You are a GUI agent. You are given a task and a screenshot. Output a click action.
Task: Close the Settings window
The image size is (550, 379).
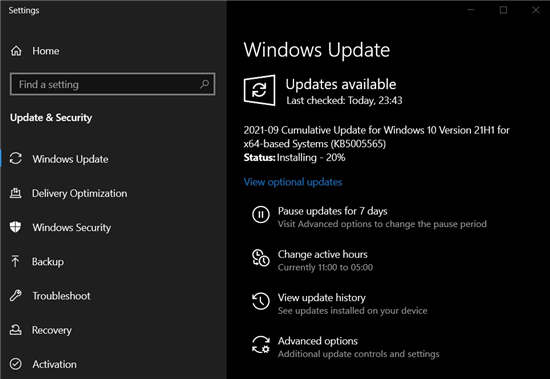(536, 10)
